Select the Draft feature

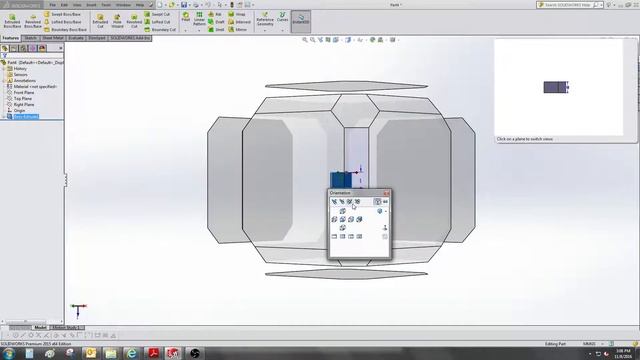click(x=216, y=22)
